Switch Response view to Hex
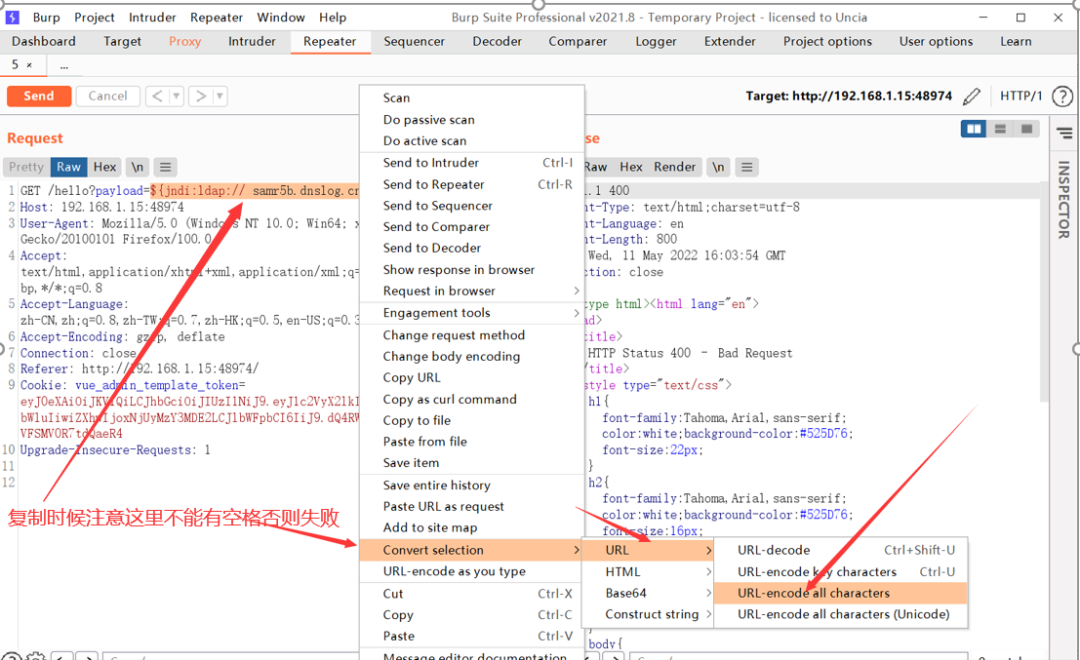This screenshot has height=660, width=1080. (x=631, y=167)
